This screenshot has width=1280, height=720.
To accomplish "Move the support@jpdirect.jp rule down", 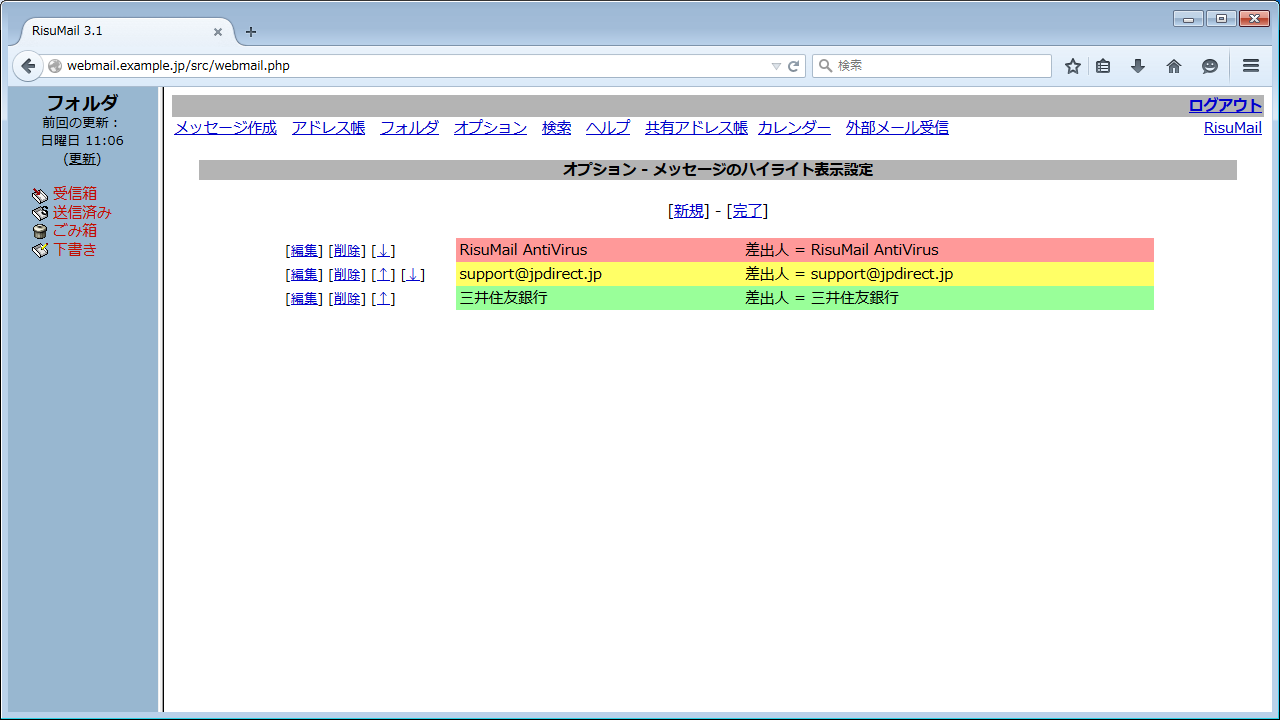I will (x=413, y=275).
